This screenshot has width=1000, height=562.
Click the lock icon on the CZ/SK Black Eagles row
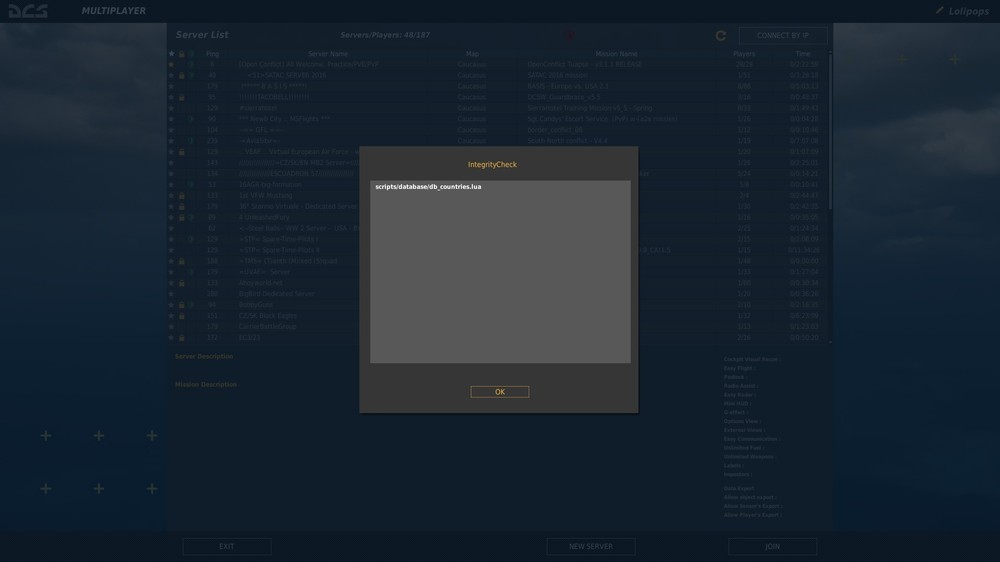click(x=181, y=316)
